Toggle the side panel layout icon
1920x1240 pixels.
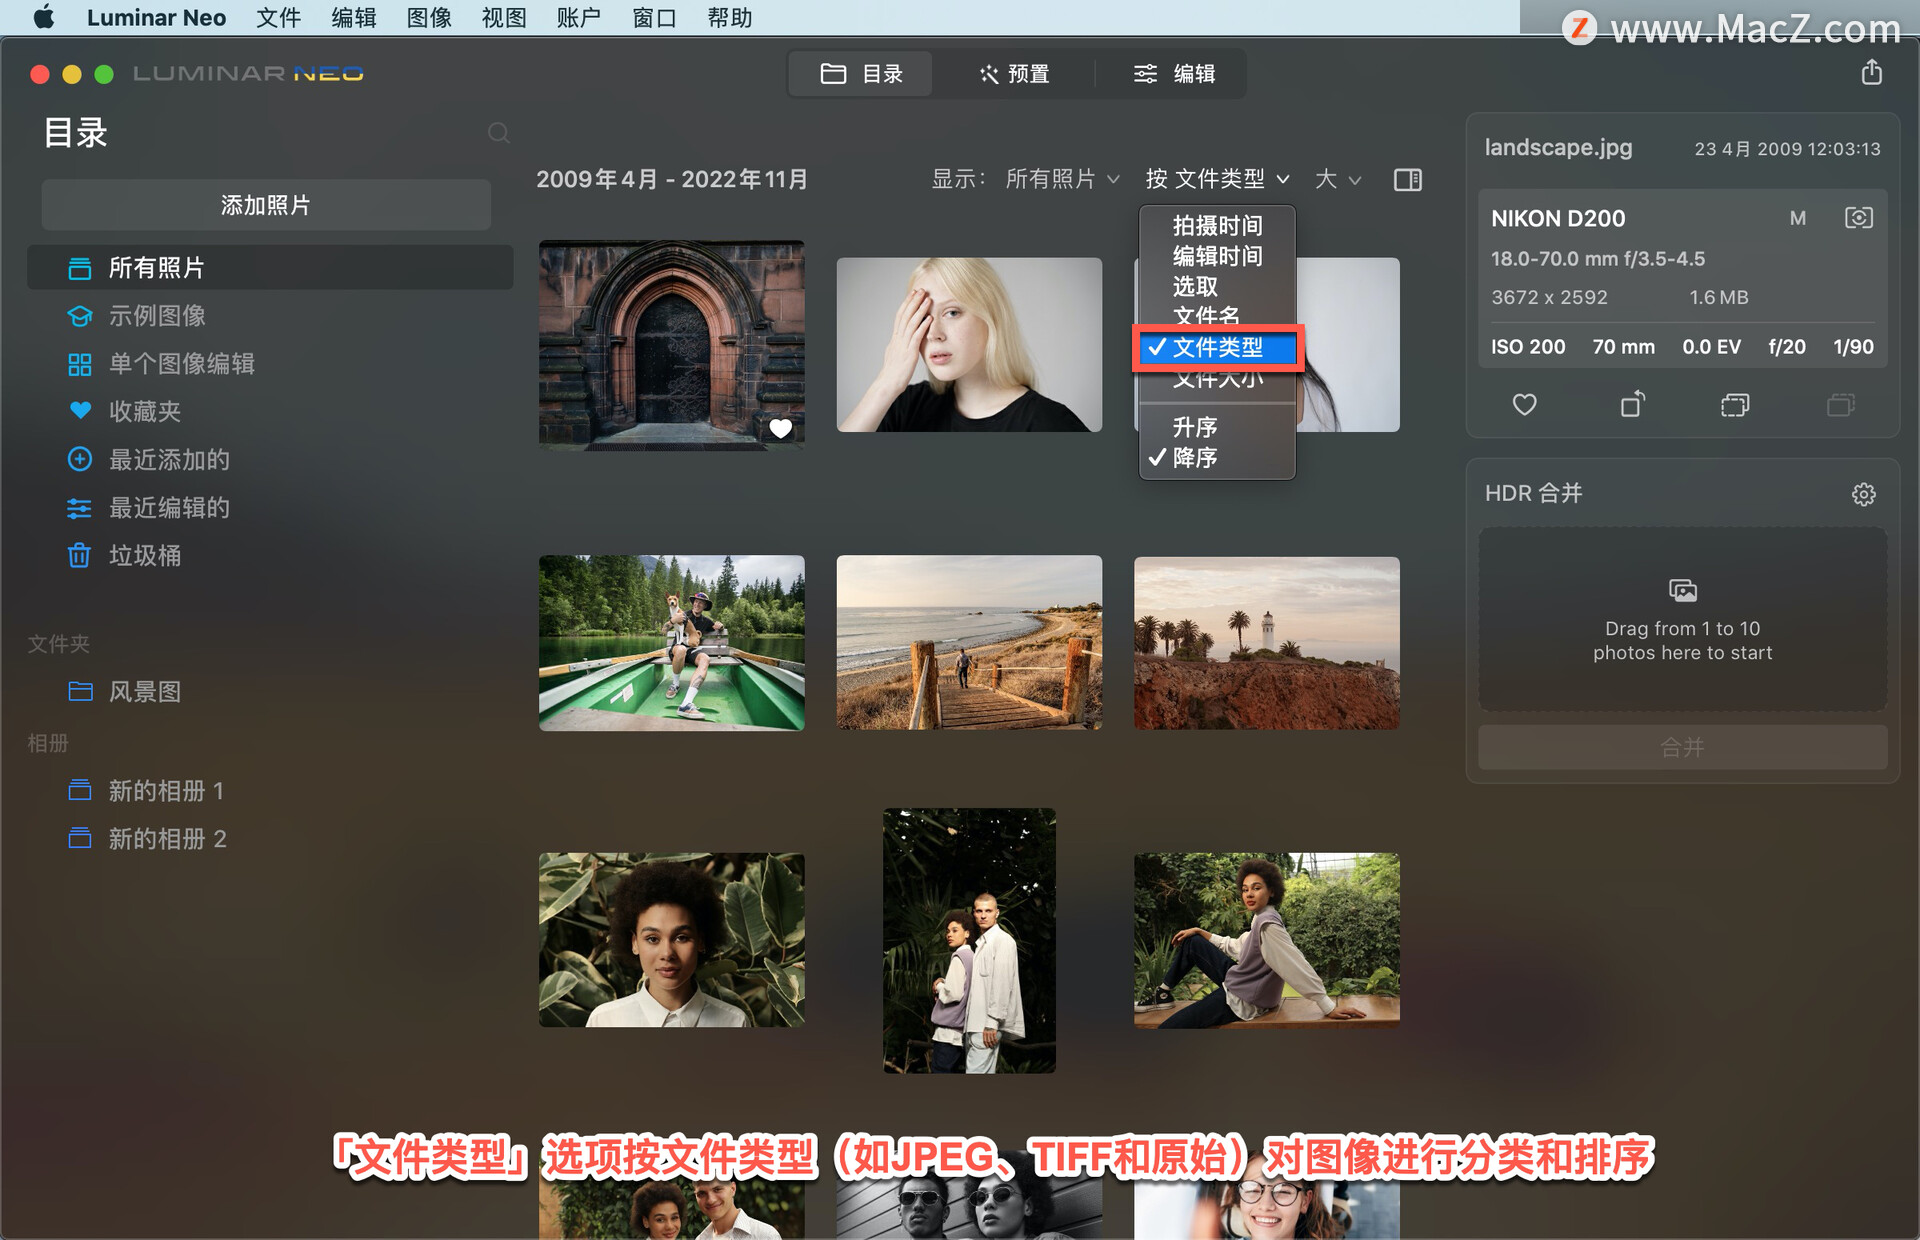(x=1407, y=180)
